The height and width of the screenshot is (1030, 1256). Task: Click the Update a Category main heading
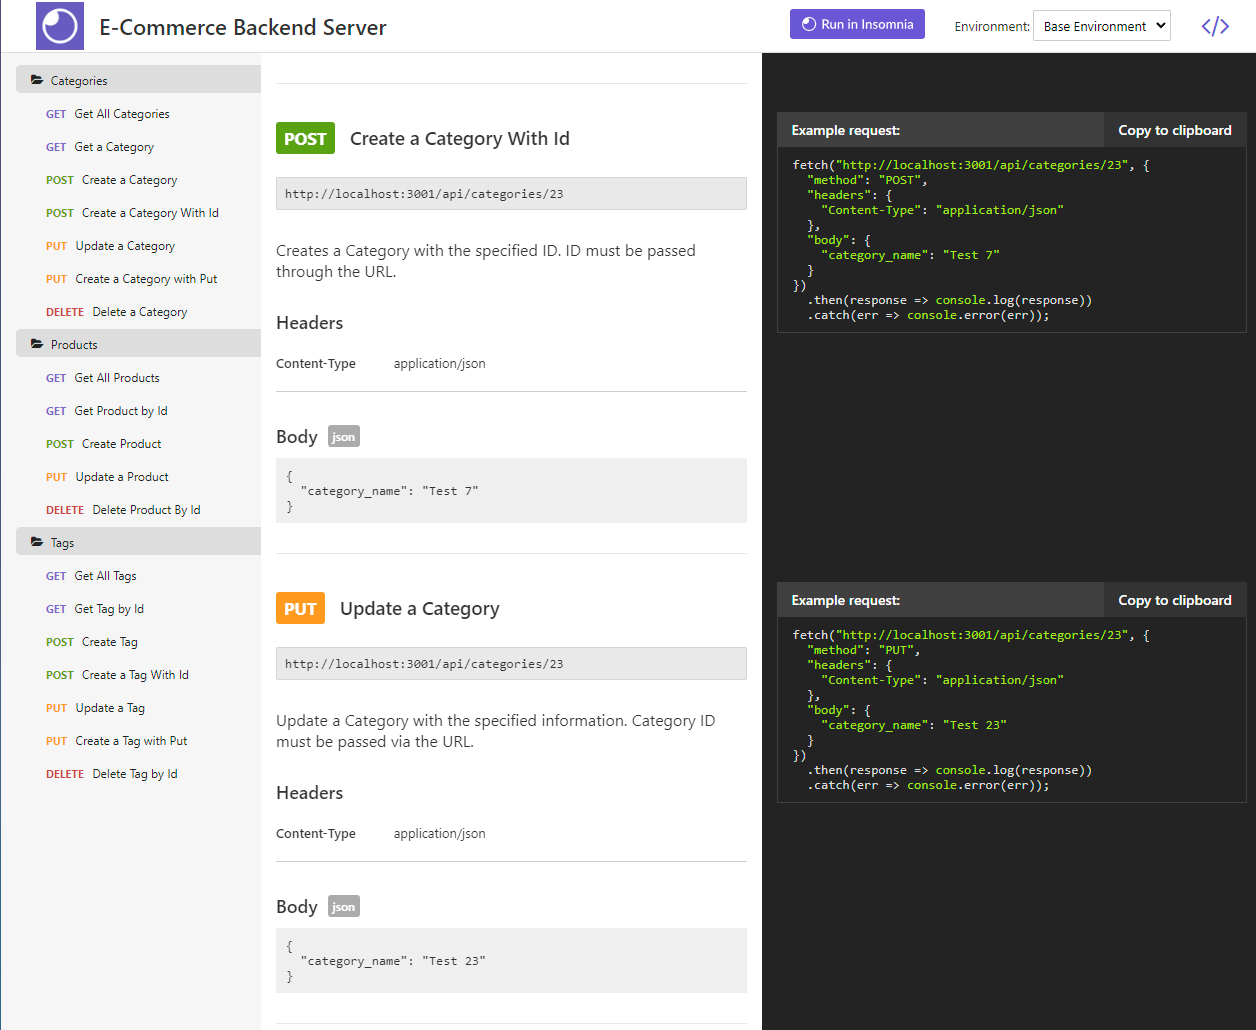(420, 609)
